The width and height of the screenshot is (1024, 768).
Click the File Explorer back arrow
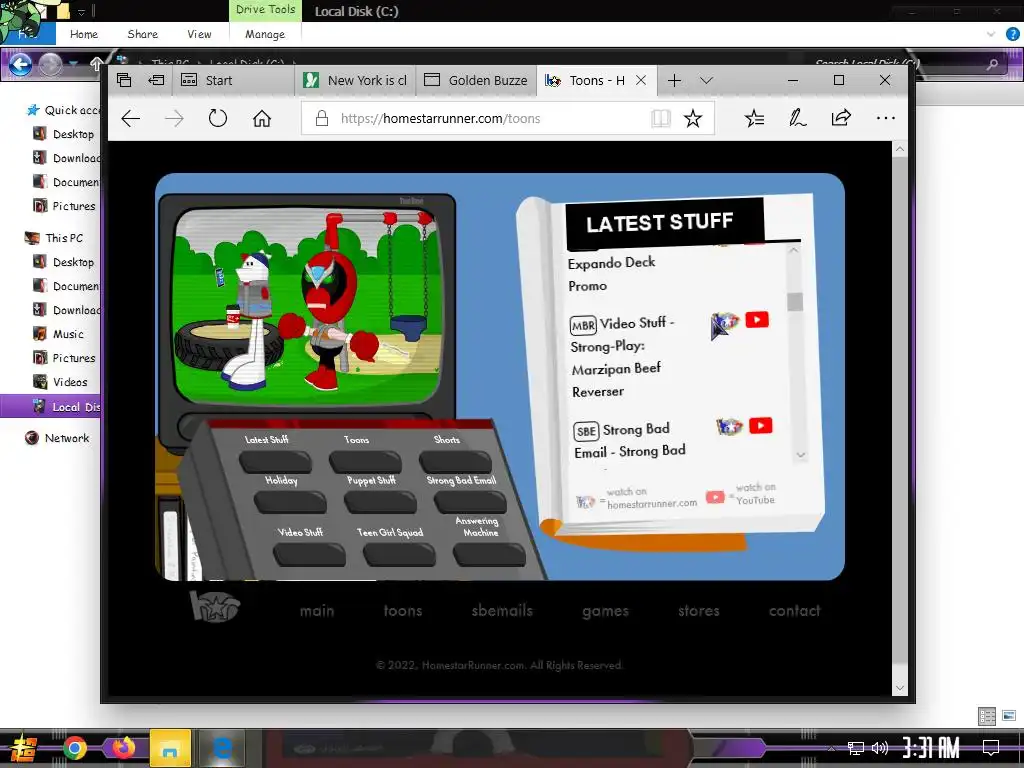tap(20, 64)
